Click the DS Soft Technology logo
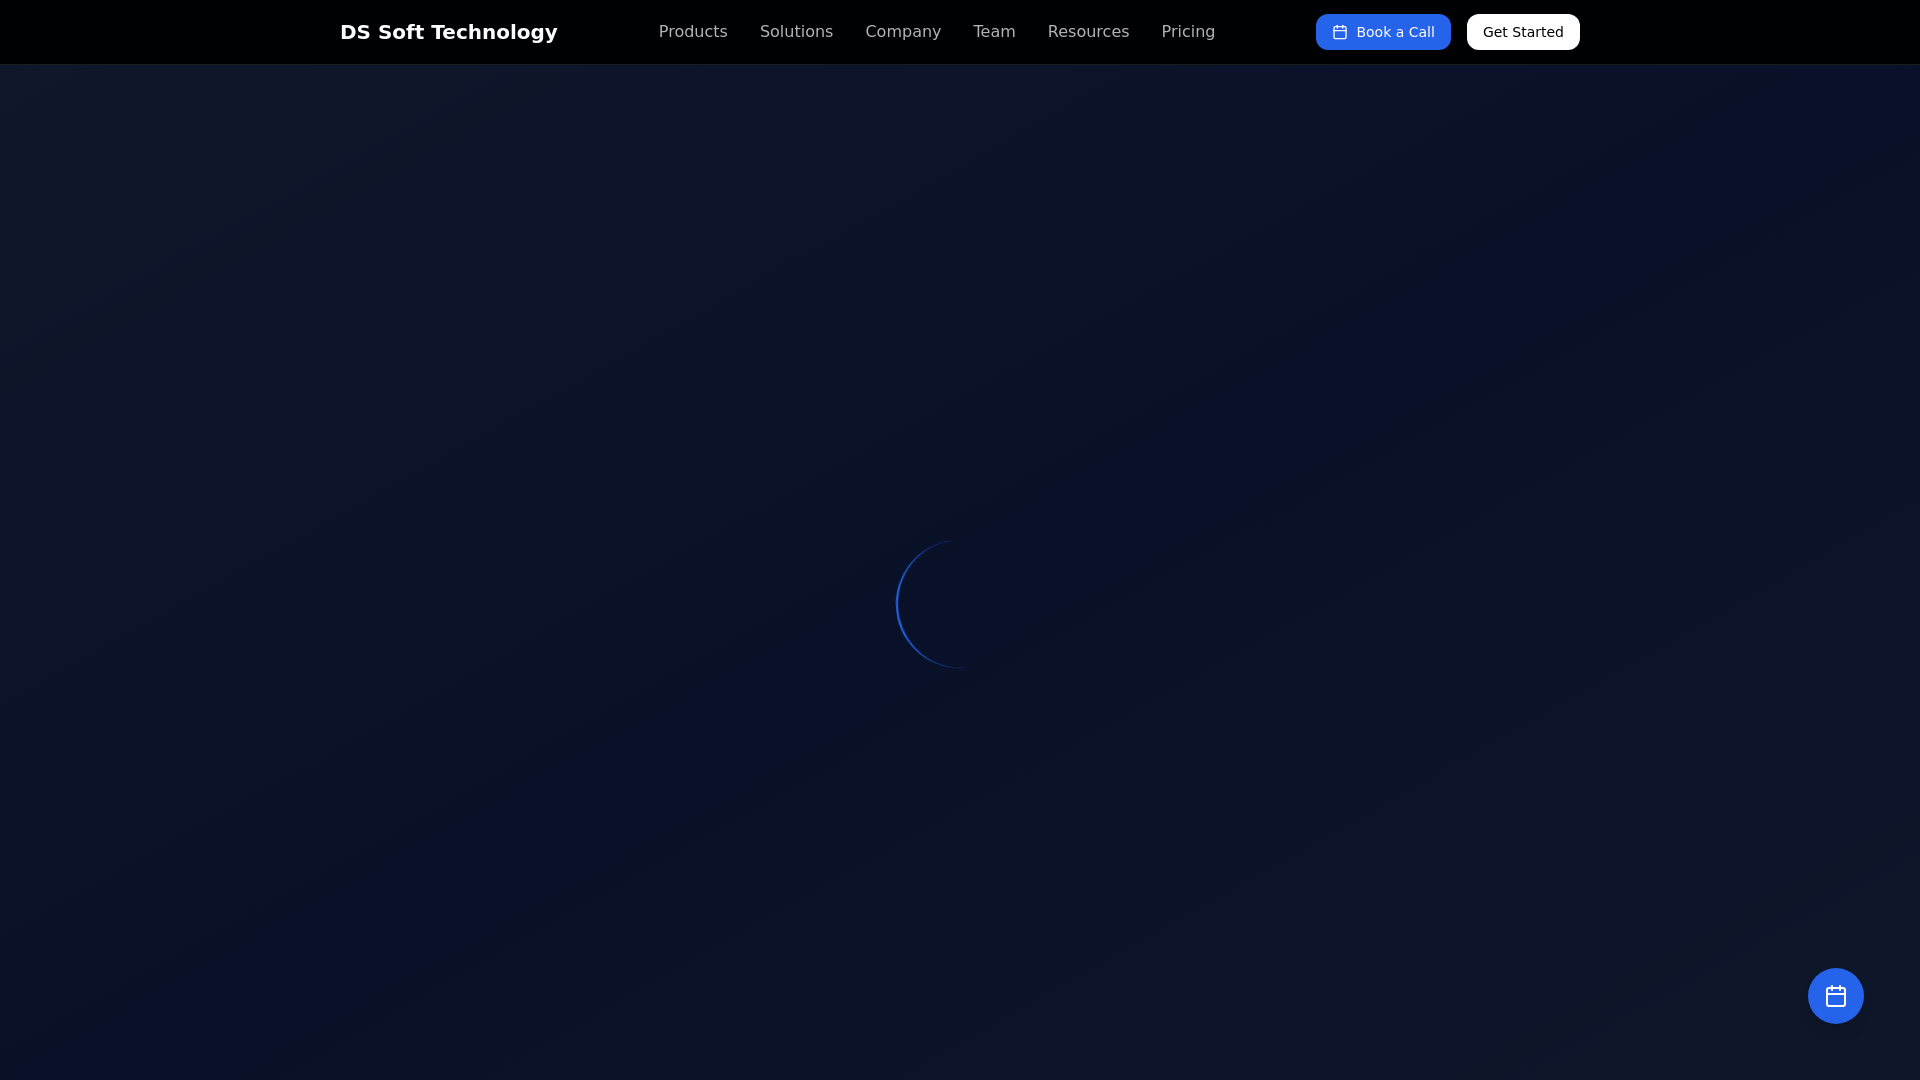The image size is (1920, 1080). pos(449,32)
